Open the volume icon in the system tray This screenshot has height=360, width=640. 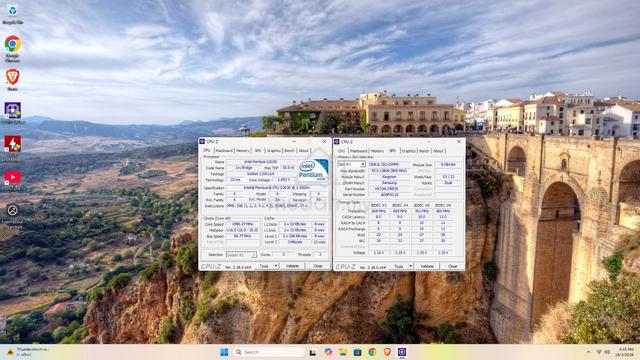[x=607, y=352]
